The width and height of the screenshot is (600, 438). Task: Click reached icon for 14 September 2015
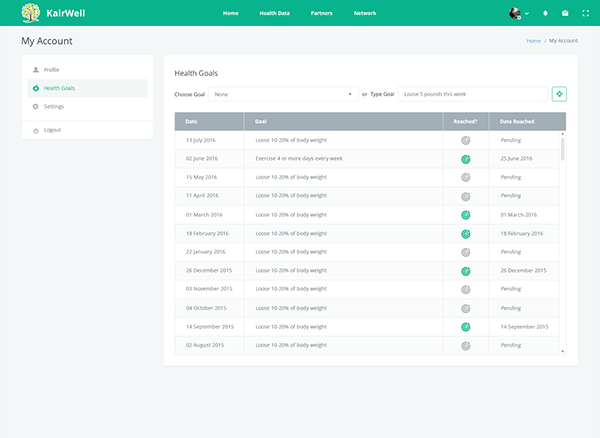tap(466, 327)
